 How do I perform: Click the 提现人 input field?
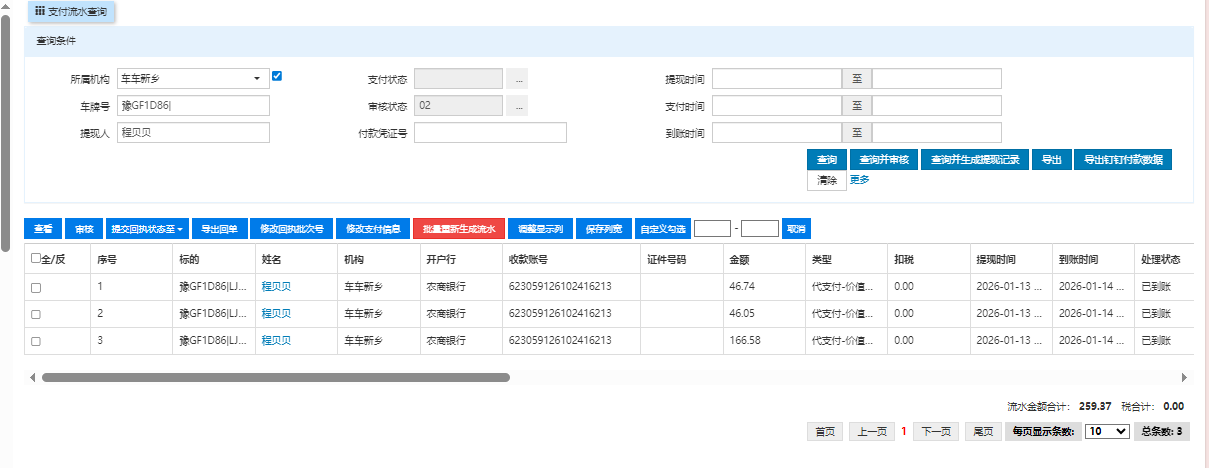coord(193,133)
